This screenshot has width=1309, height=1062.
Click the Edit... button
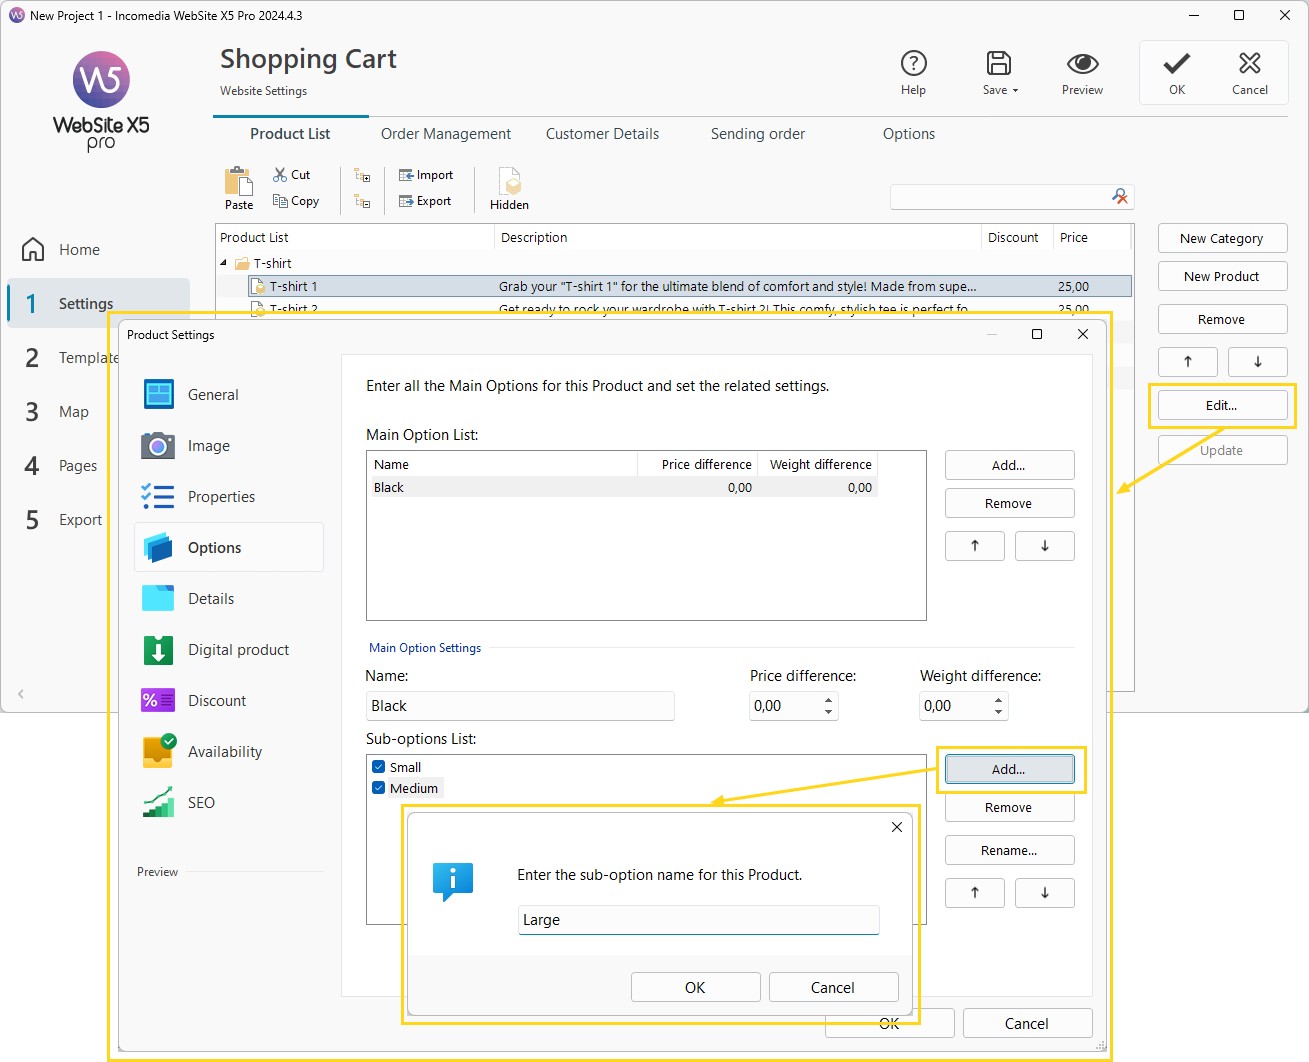1222,406
